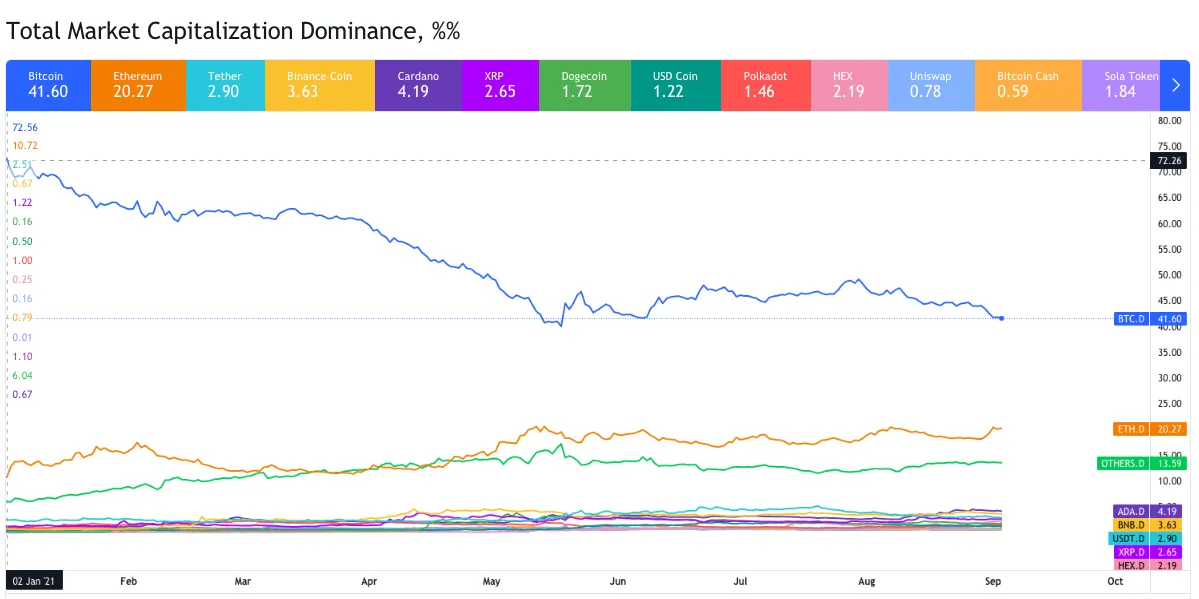Toggle the Tether dominance tile
The image size is (1199, 599).
click(x=224, y=85)
